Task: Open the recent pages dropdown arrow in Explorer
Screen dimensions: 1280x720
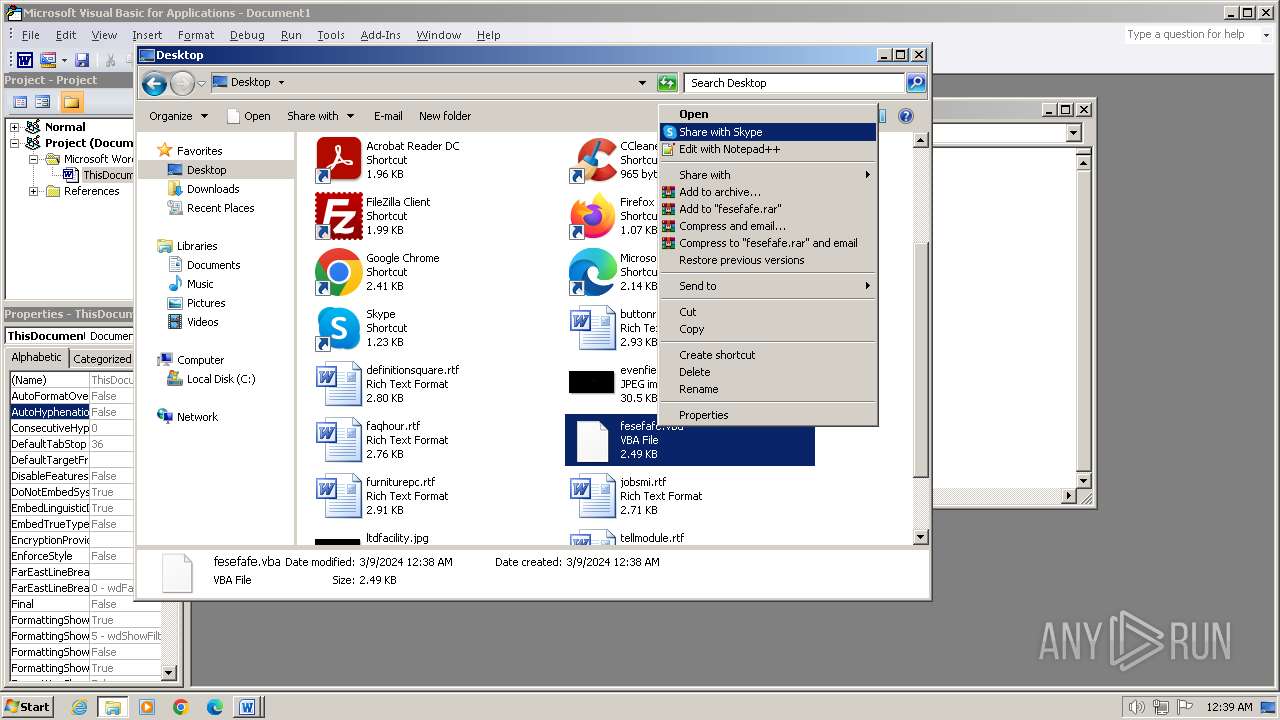Action: tap(201, 83)
